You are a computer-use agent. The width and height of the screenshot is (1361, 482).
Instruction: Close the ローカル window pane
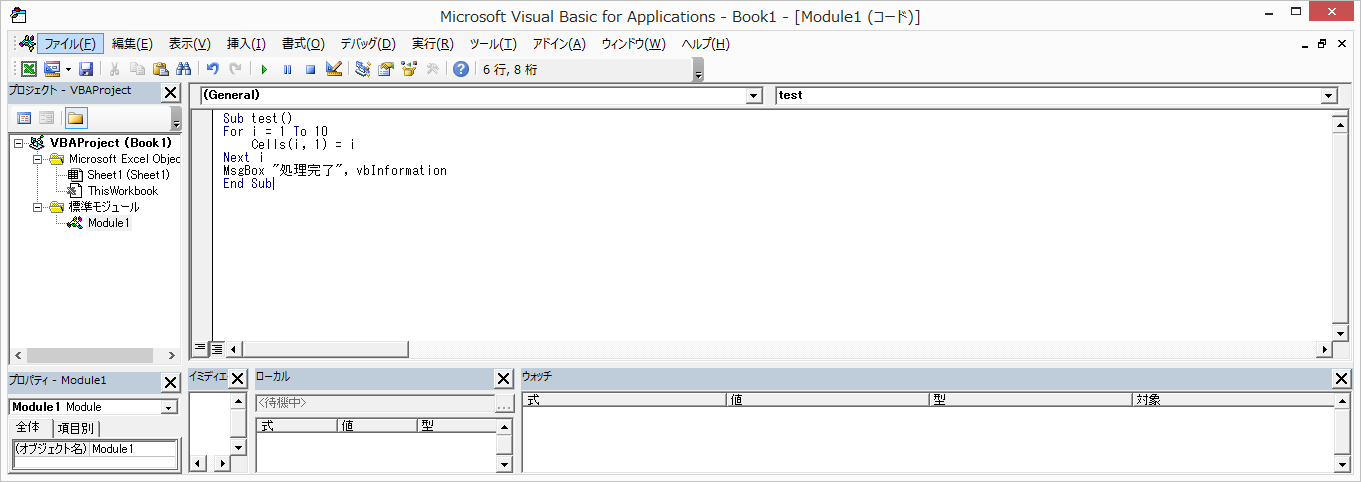(503, 379)
